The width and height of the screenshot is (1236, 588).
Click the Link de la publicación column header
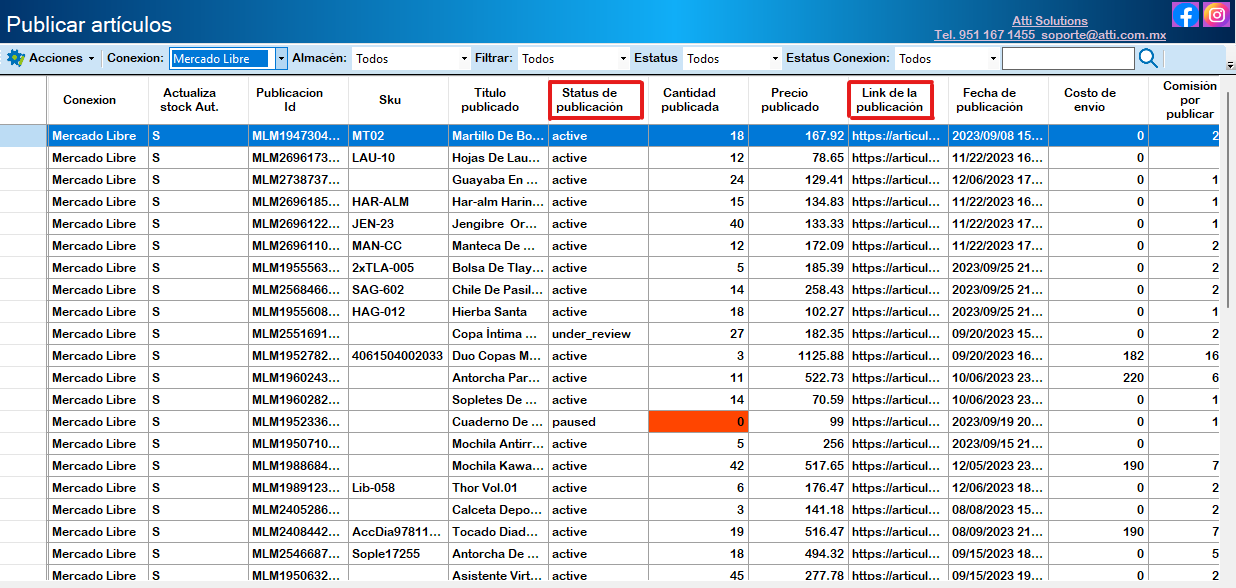point(890,100)
